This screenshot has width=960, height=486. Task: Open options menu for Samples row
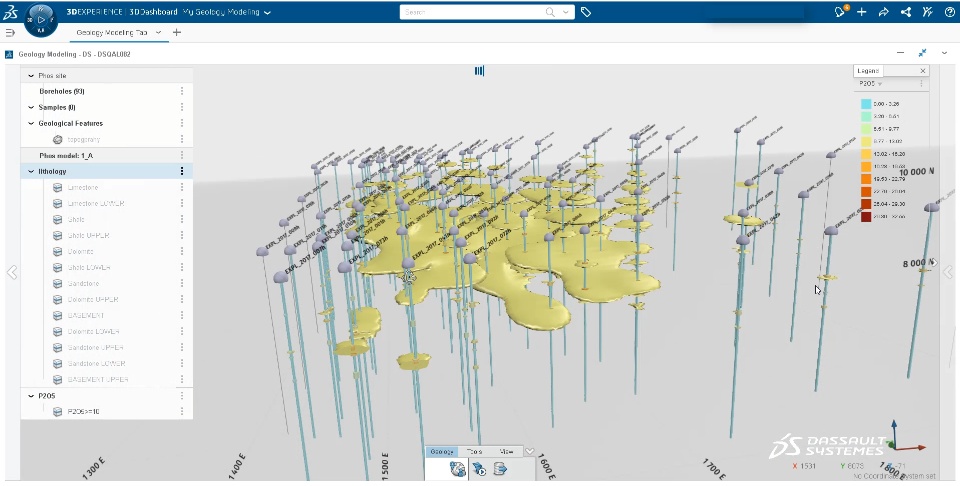[182, 107]
